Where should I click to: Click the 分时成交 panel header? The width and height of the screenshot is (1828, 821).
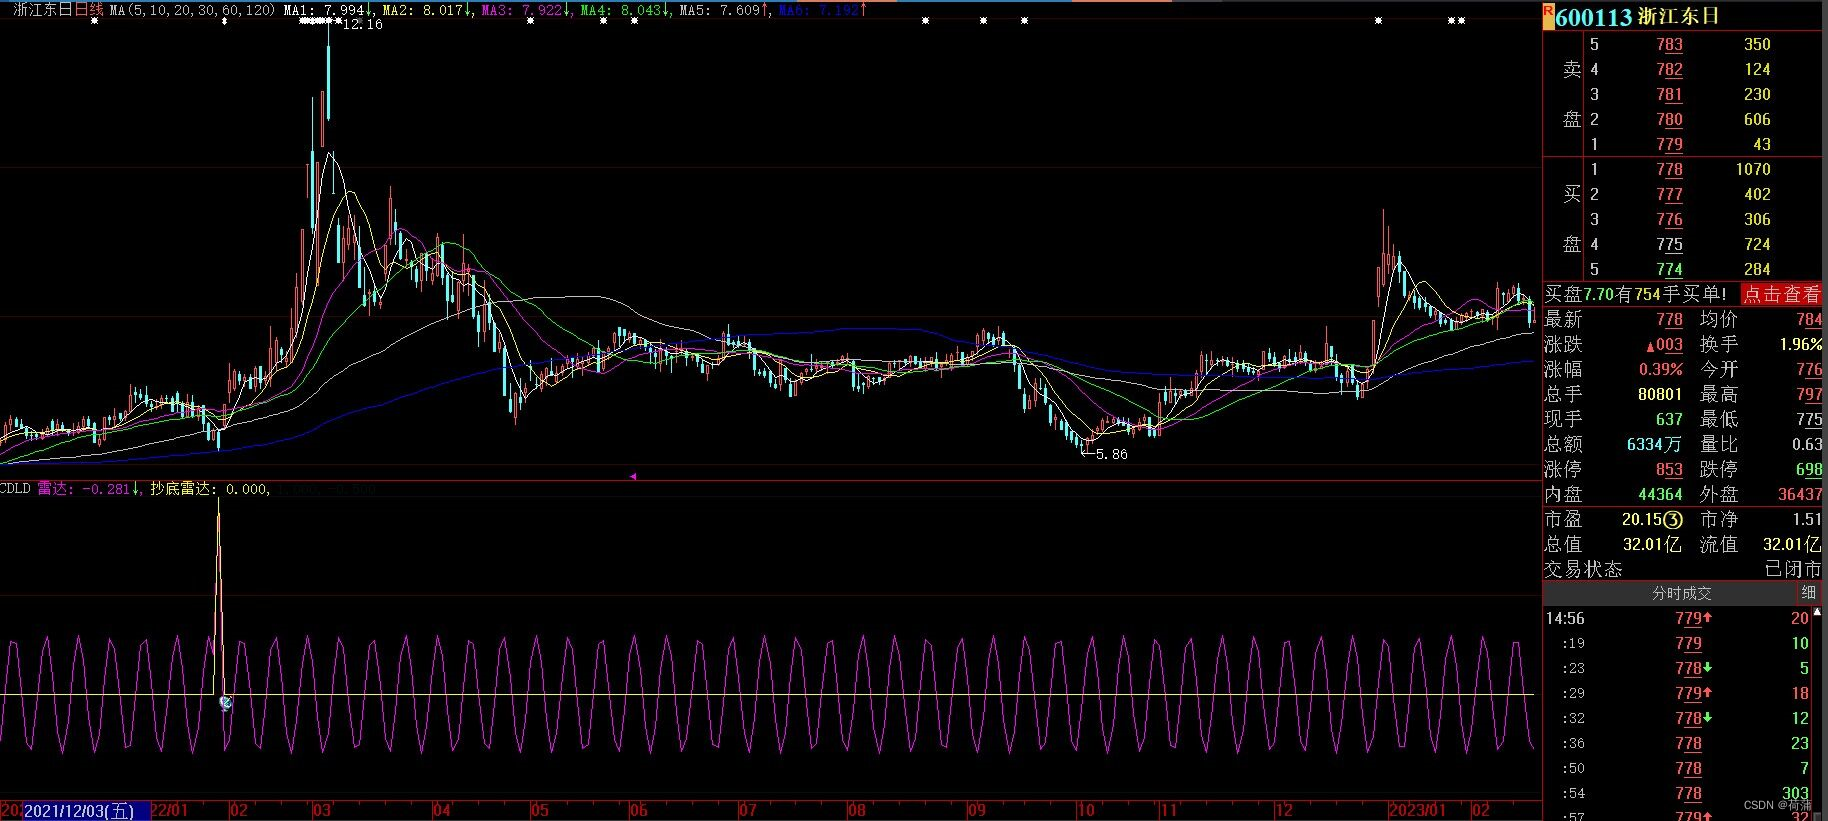1681,593
